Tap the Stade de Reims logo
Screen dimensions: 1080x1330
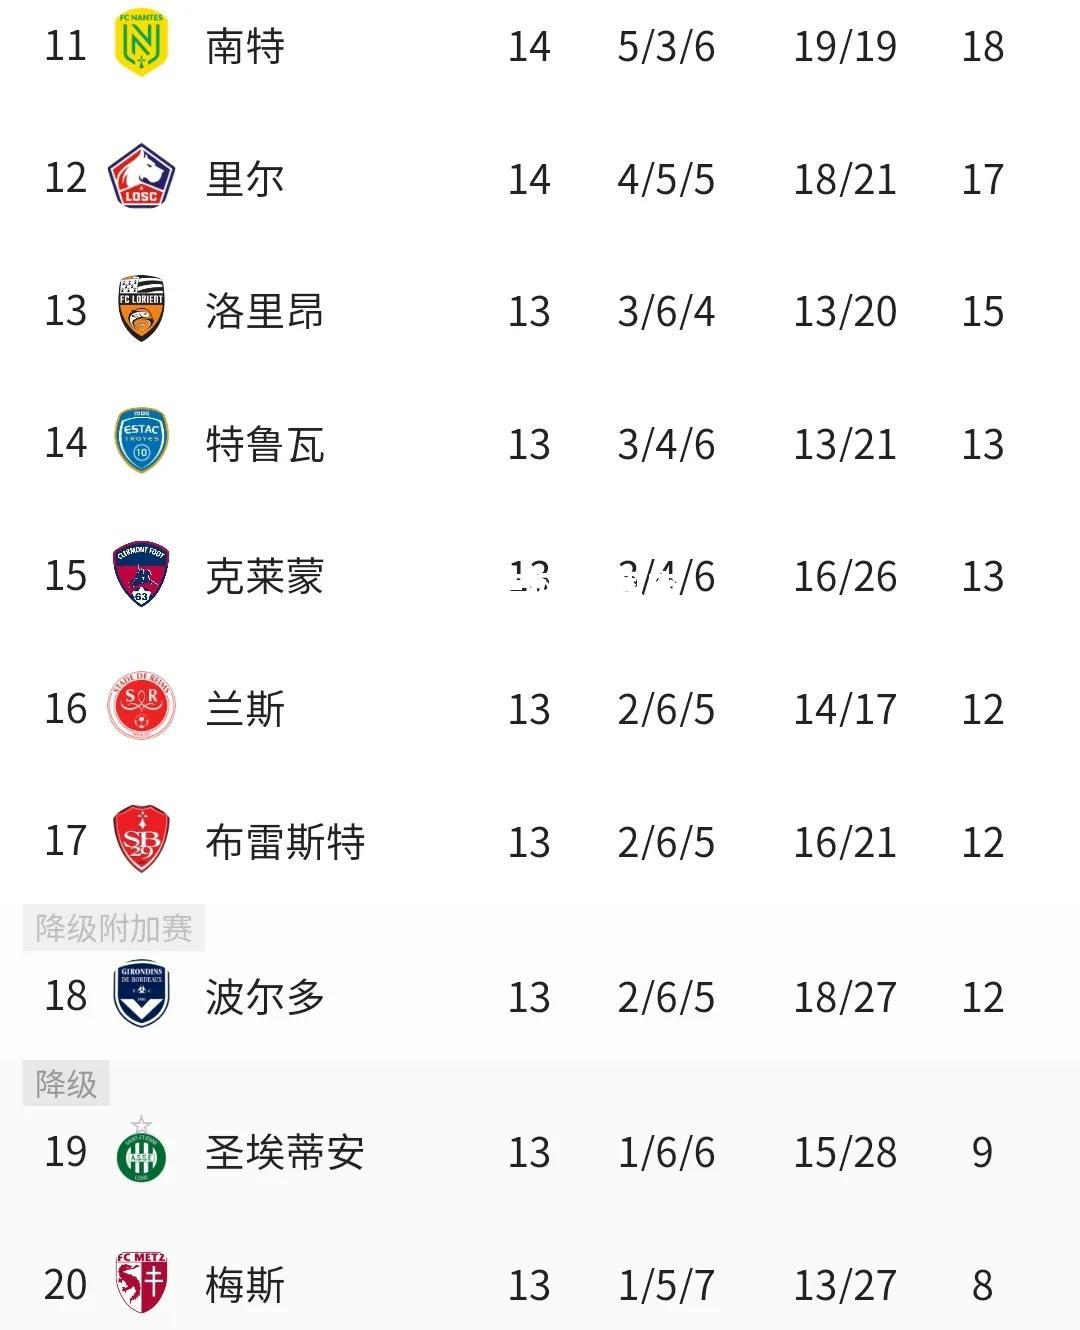coord(141,707)
